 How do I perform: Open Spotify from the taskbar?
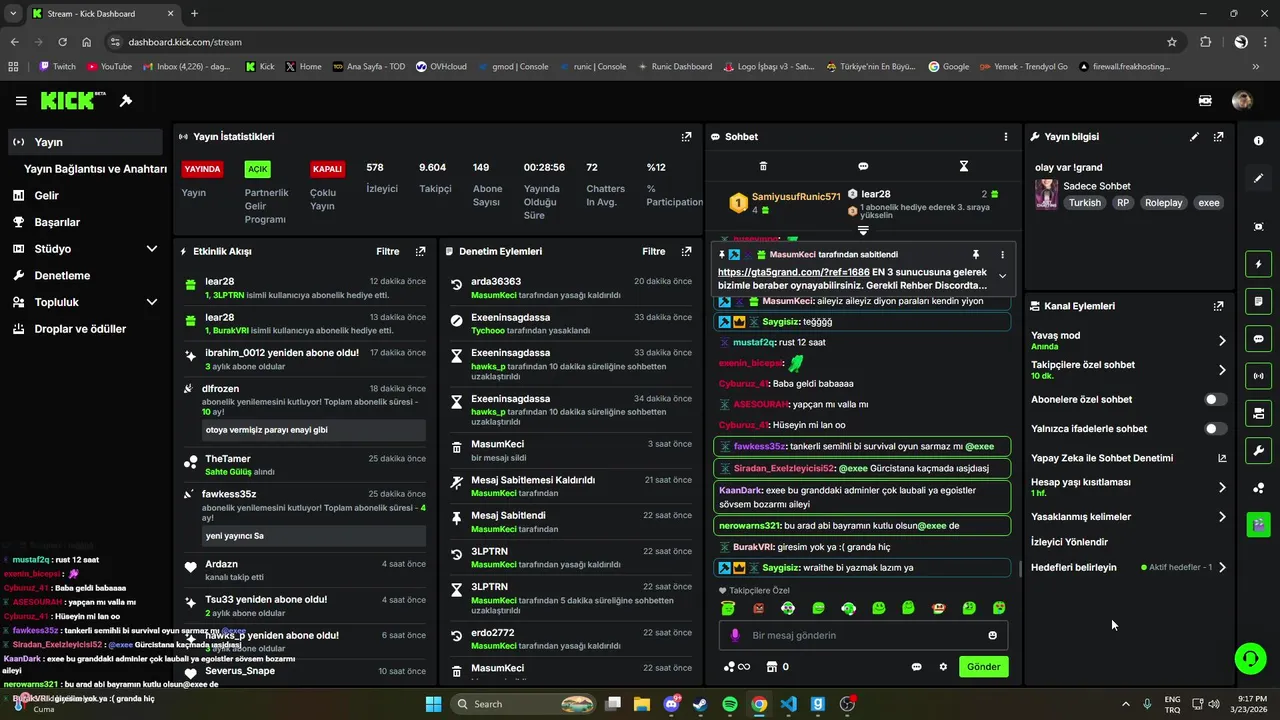coord(730,704)
